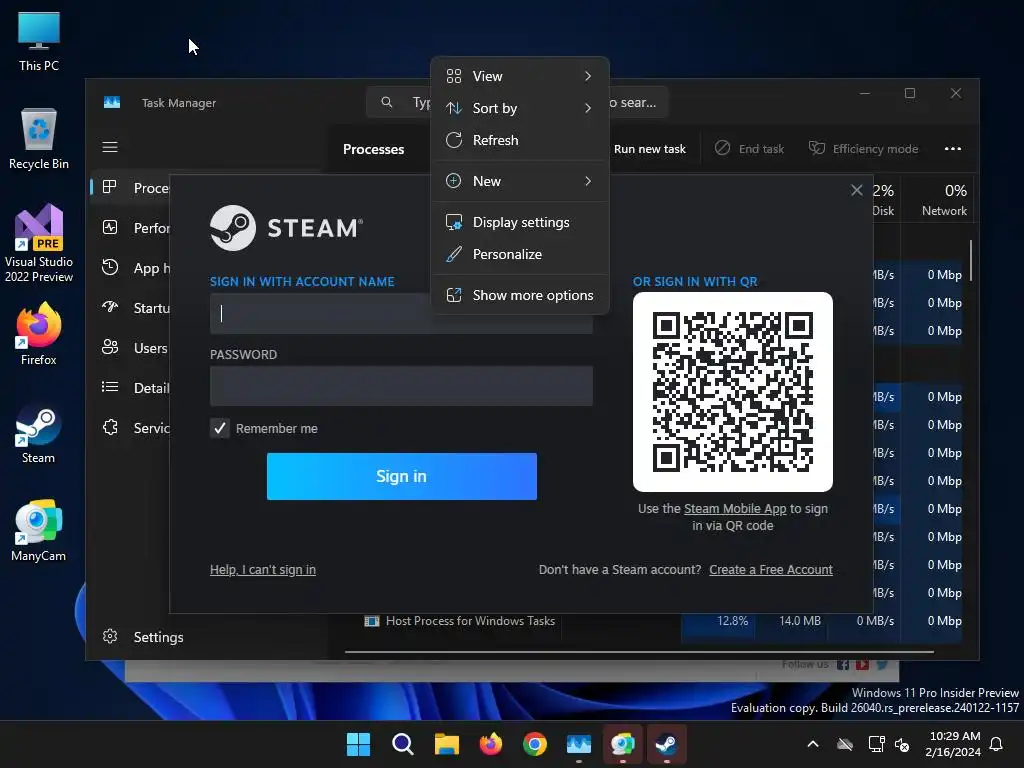Launch Firefox from the taskbar

[490, 744]
